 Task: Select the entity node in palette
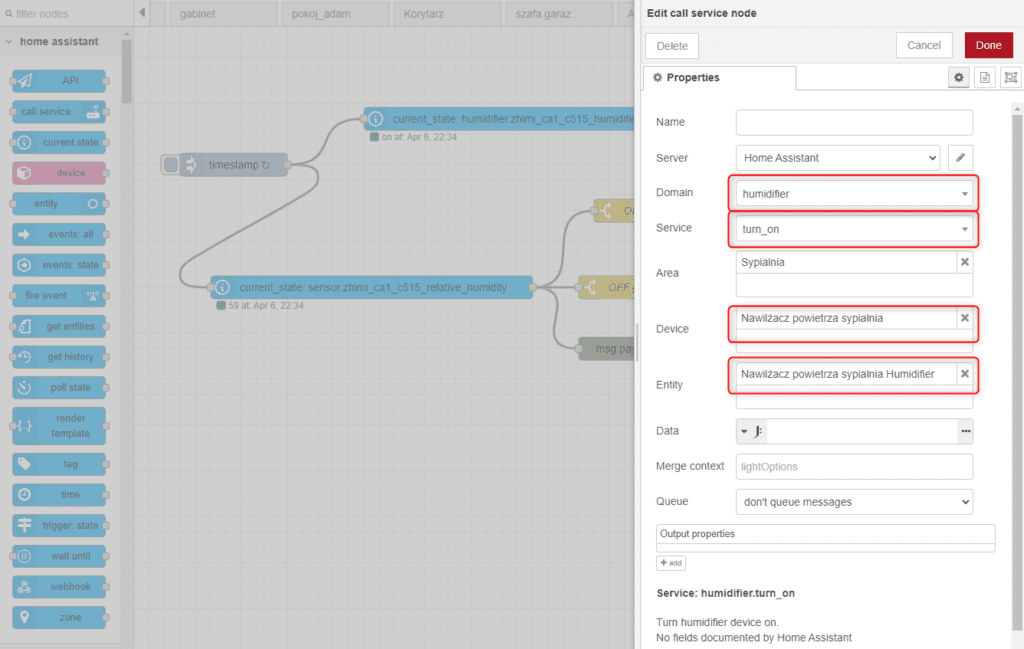pos(57,203)
